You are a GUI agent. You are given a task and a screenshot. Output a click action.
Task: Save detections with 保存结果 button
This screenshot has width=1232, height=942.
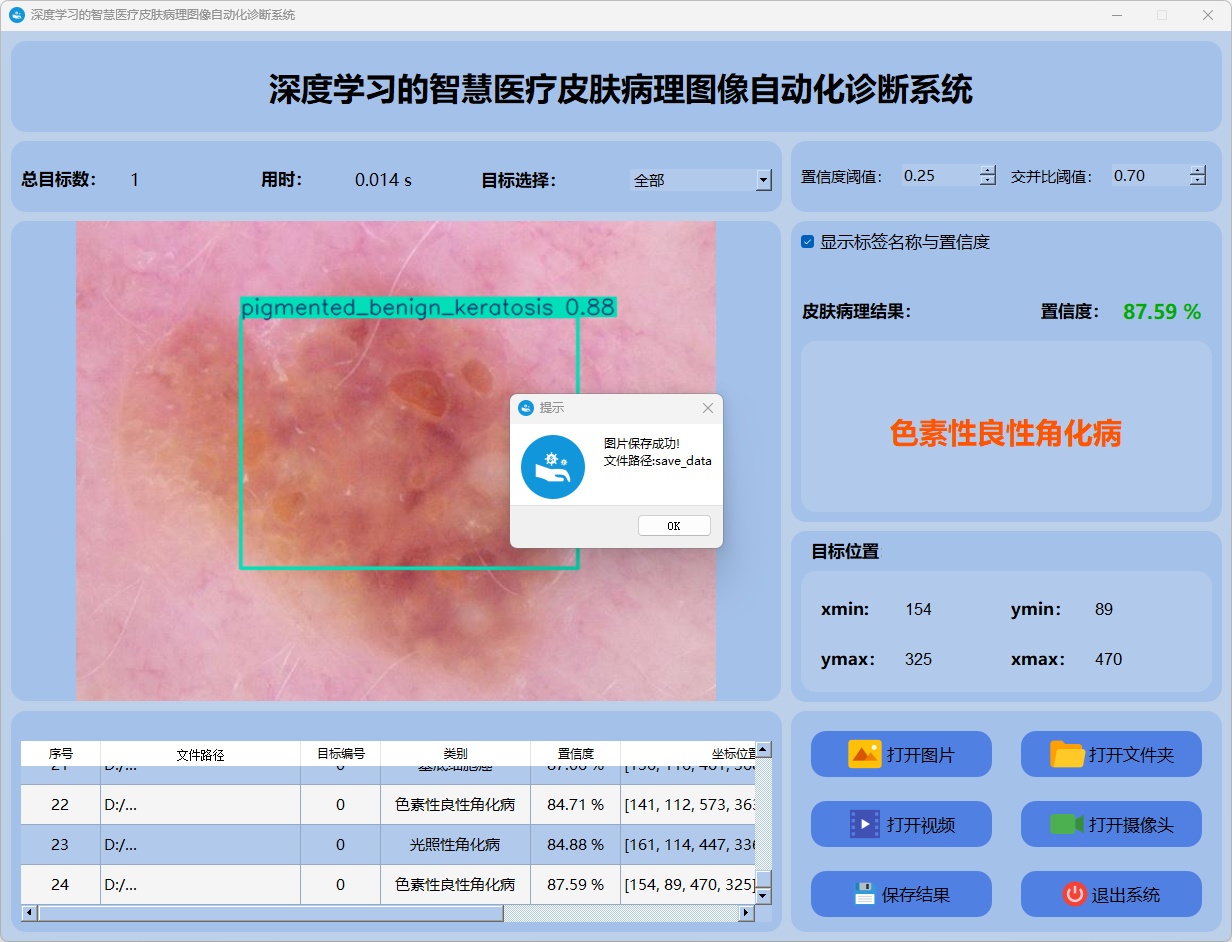point(901,894)
